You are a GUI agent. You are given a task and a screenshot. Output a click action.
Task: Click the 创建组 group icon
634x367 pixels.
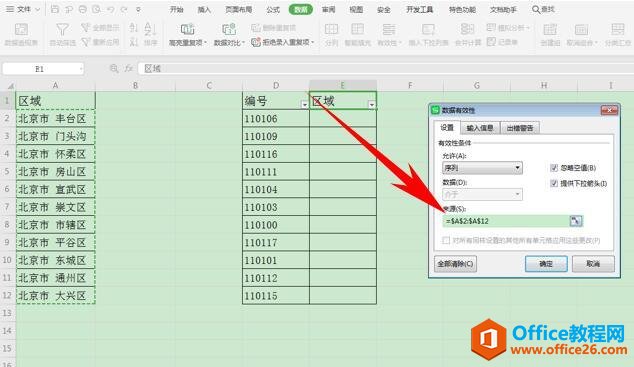click(x=550, y=30)
